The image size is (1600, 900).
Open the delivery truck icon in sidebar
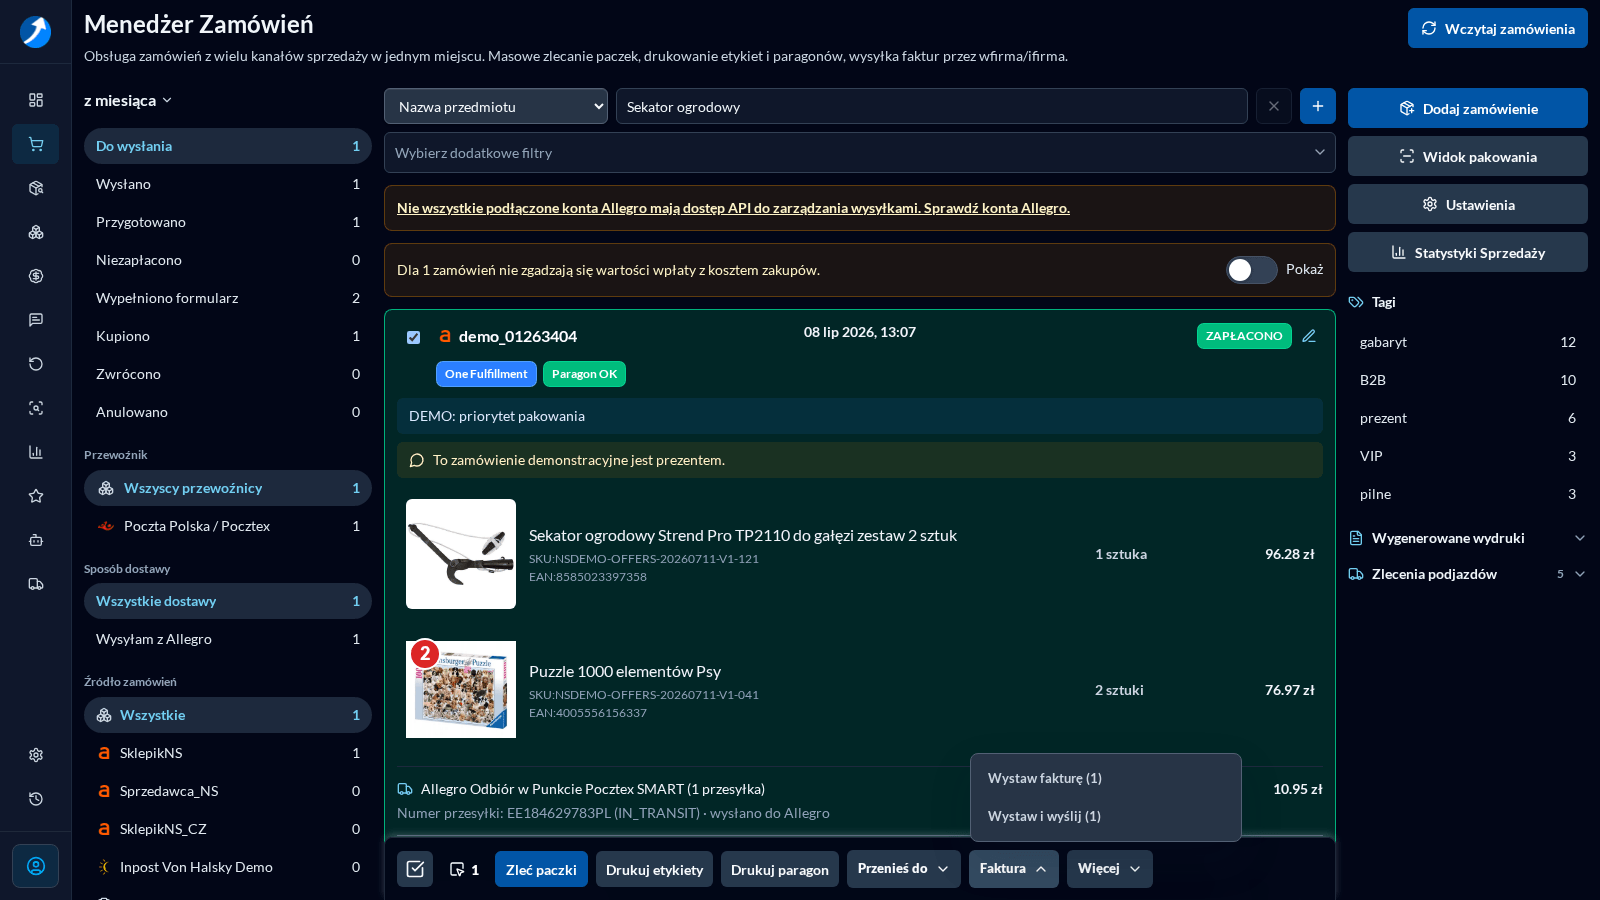tap(36, 584)
